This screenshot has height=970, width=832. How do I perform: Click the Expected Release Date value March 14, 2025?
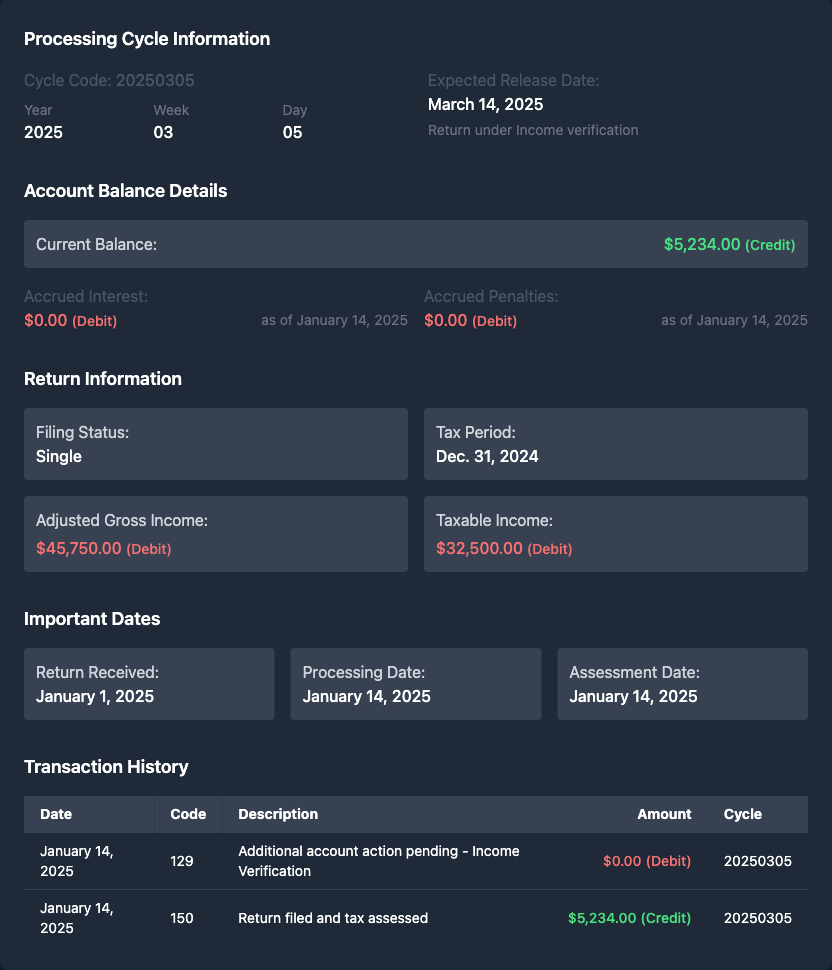coord(485,104)
